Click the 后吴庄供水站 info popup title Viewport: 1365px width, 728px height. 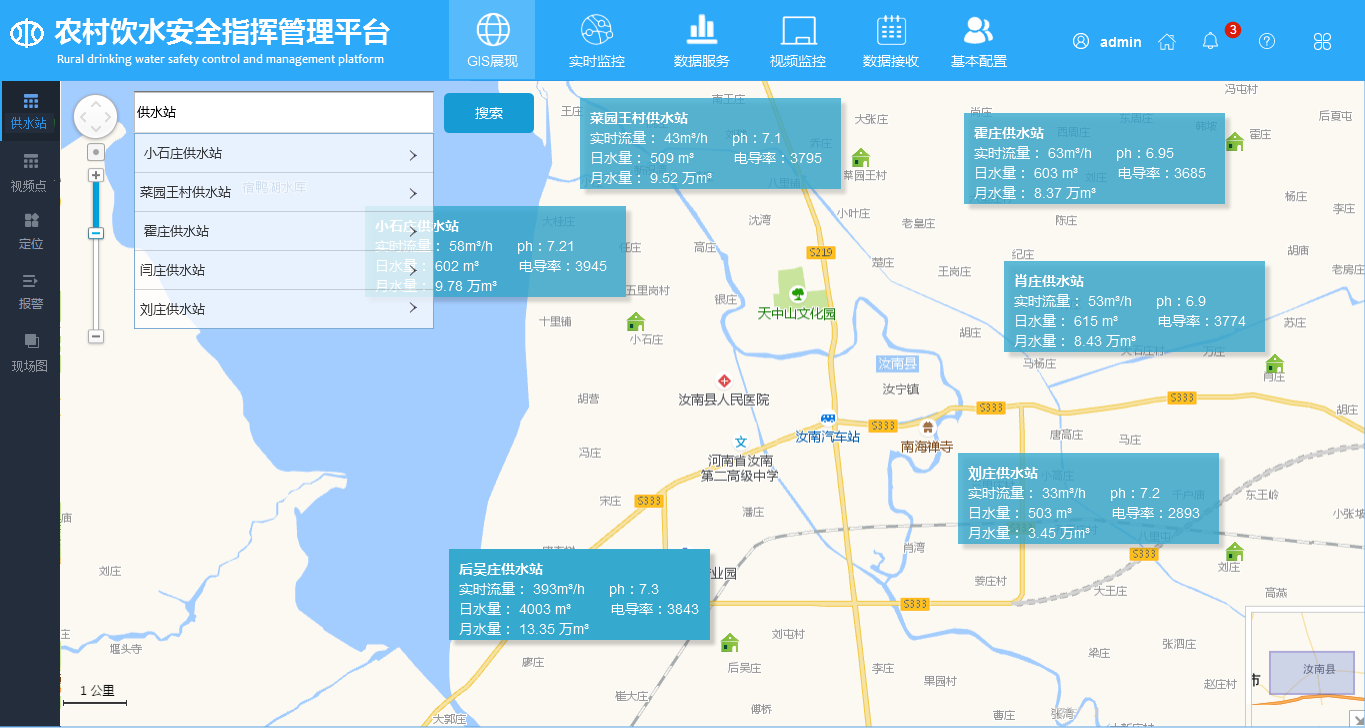(x=501, y=569)
